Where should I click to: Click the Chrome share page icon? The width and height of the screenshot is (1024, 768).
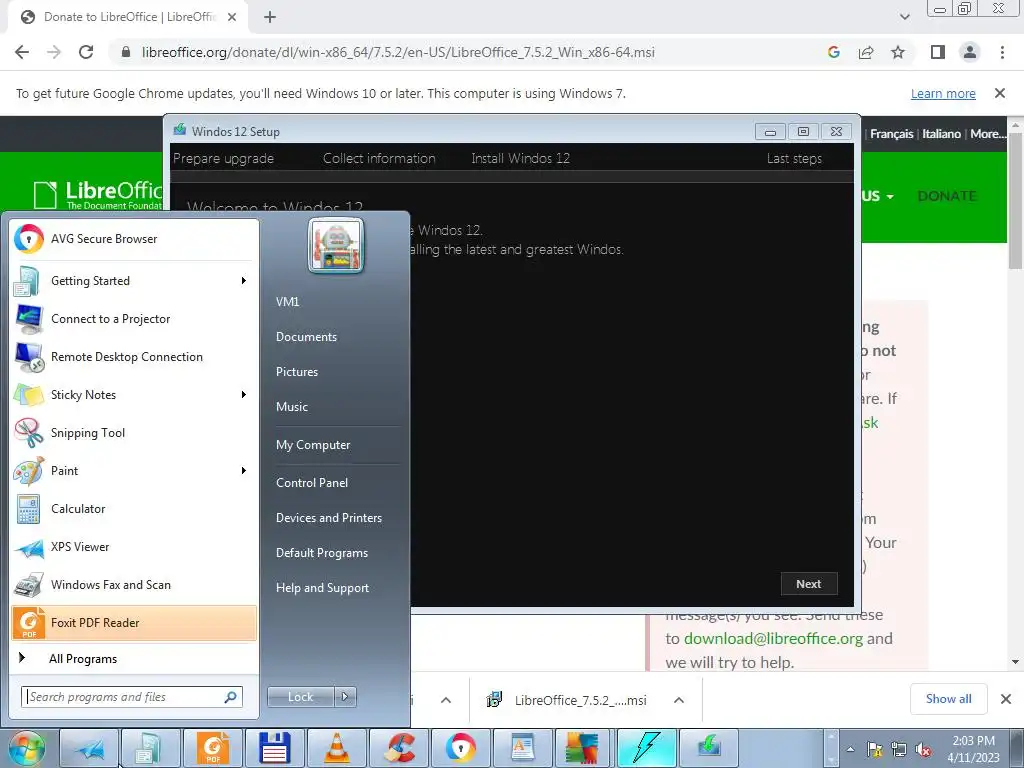click(x=866, y=52)
